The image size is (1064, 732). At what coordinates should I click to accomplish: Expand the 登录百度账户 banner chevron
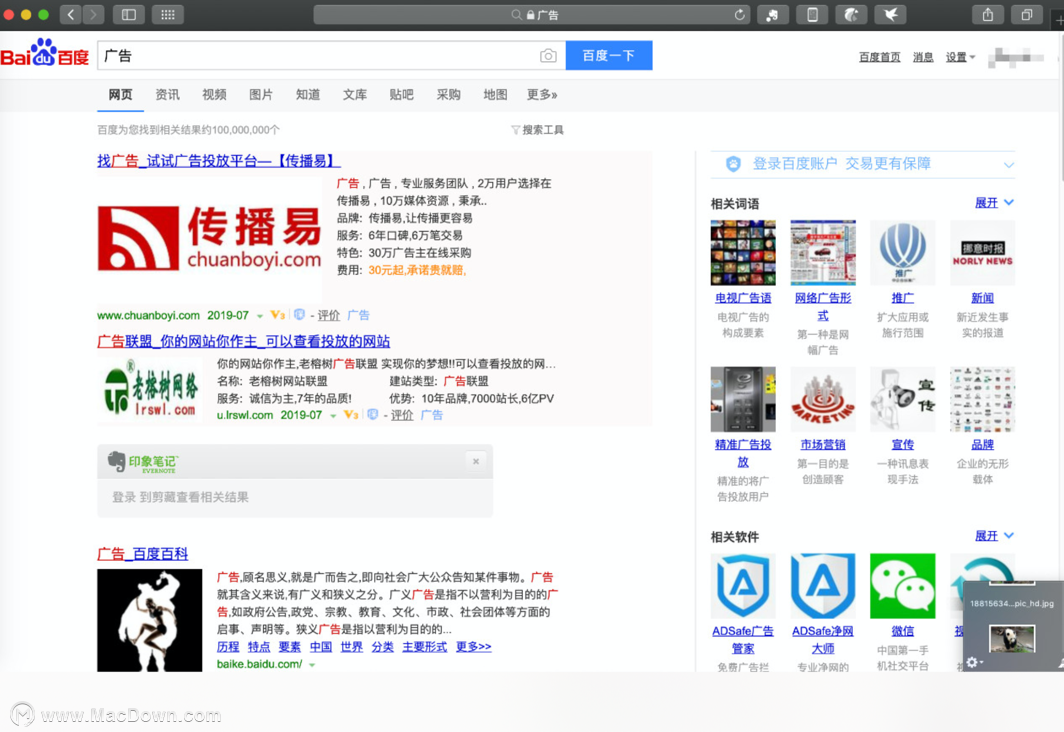pos(1008,164)
